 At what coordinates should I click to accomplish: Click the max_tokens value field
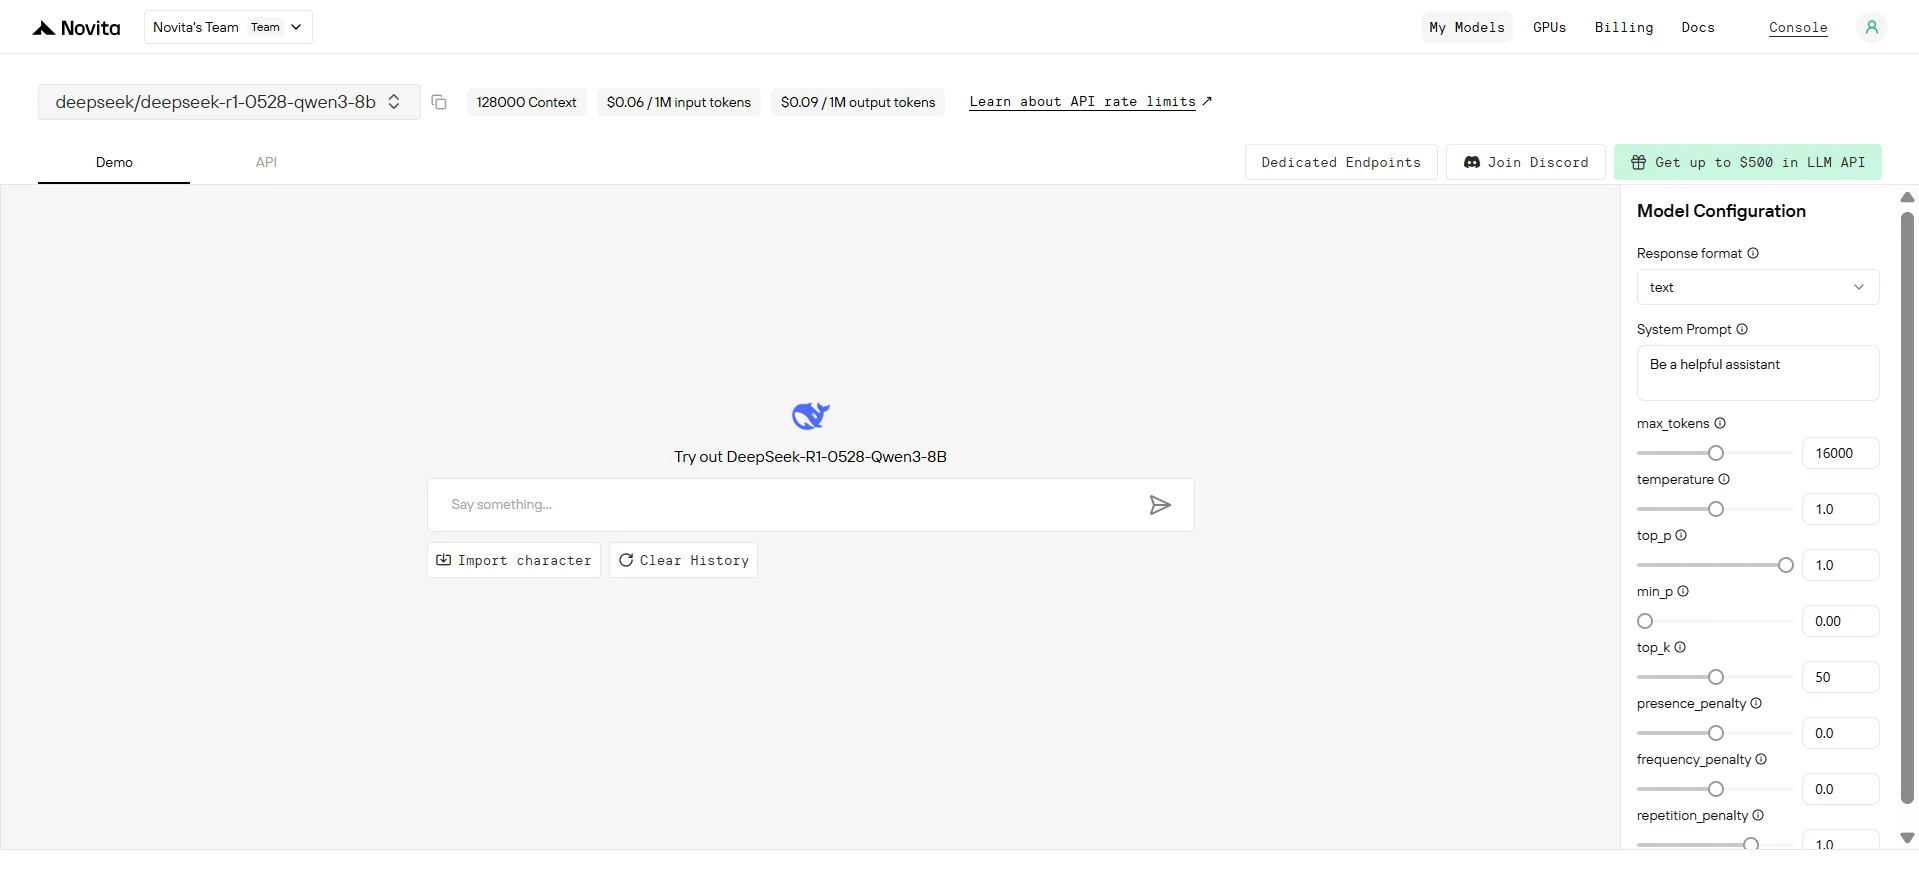coord(1841,453)
